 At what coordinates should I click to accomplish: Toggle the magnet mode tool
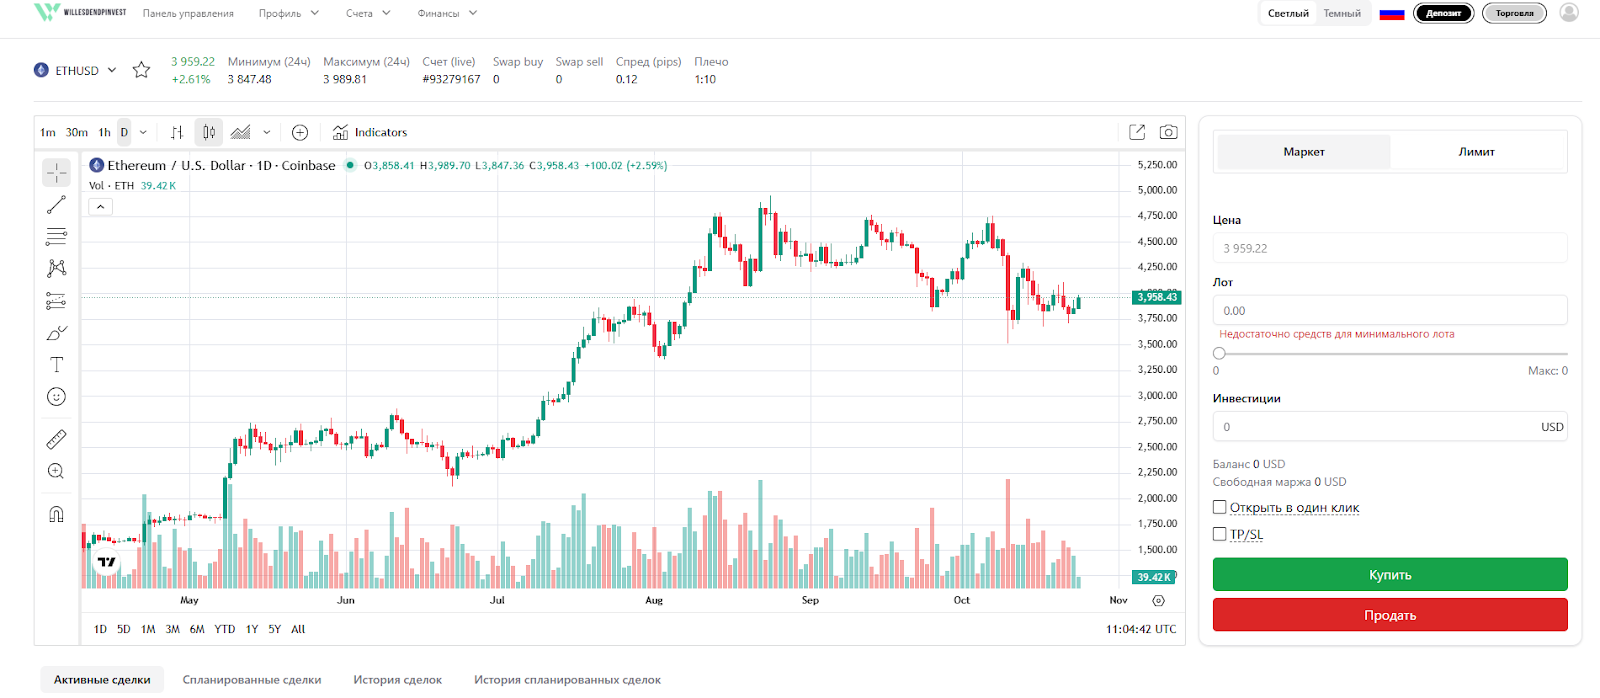point(56,514)
